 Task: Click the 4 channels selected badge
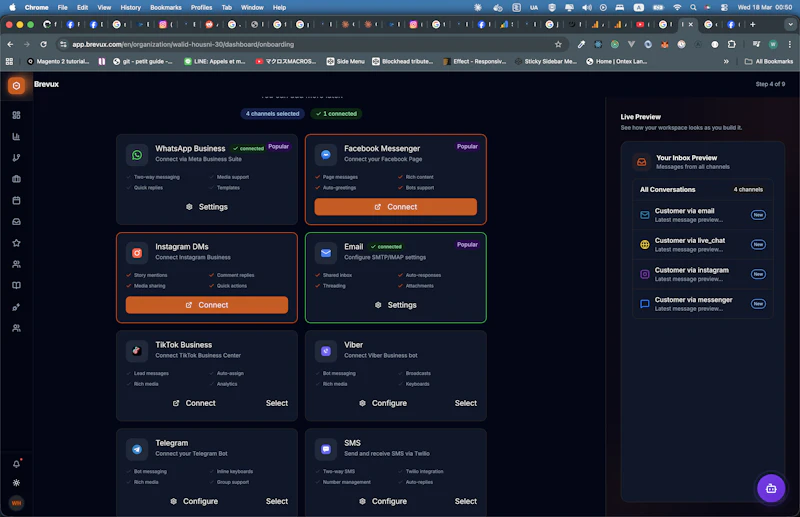tap(272, 113)
